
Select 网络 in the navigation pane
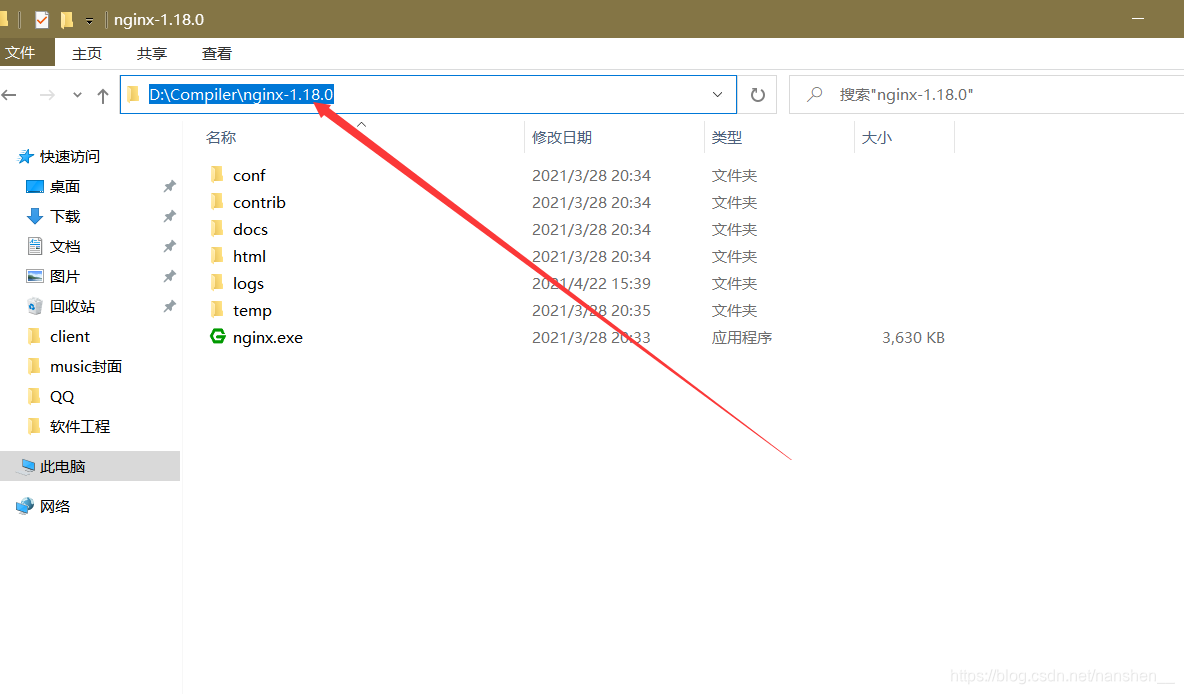(x=54, y=506)
